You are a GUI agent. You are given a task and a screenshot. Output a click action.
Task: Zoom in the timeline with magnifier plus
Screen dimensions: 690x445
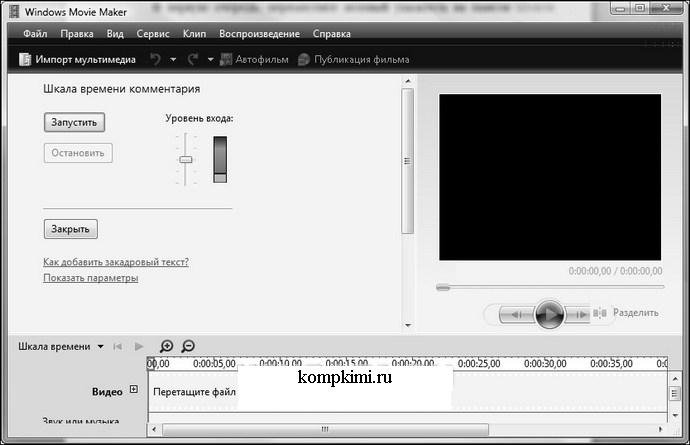click(167, 347)
